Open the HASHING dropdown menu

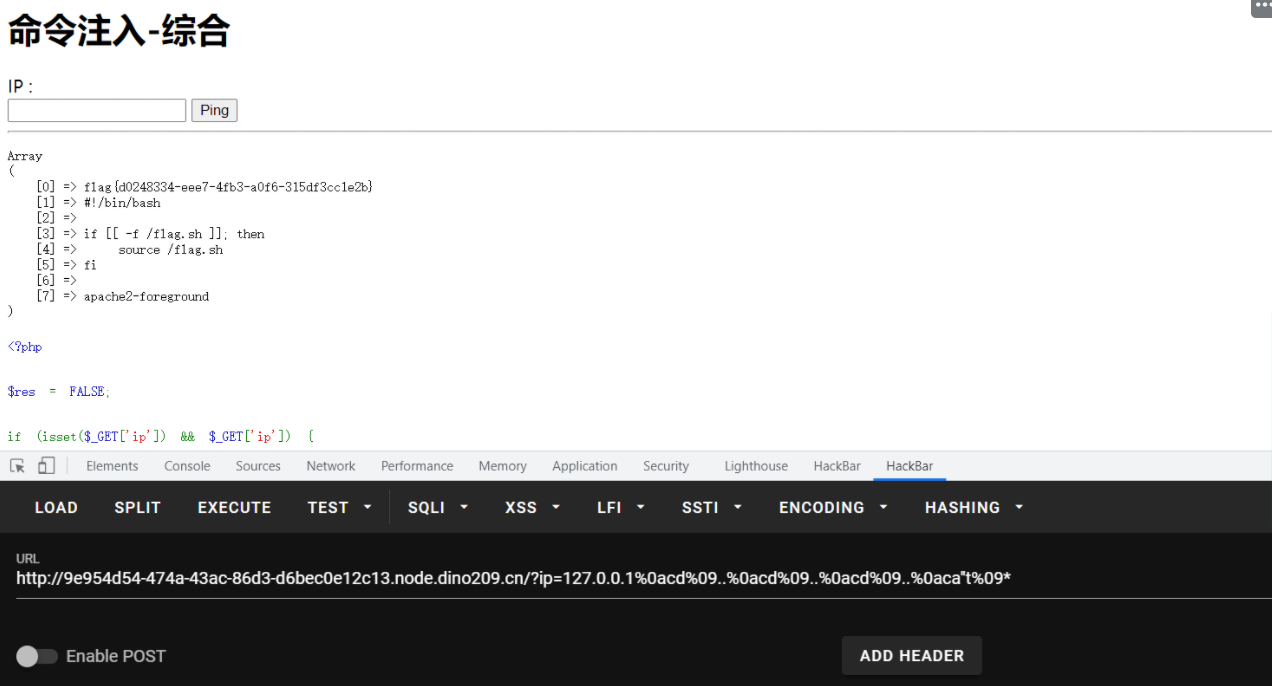[974, 508]
